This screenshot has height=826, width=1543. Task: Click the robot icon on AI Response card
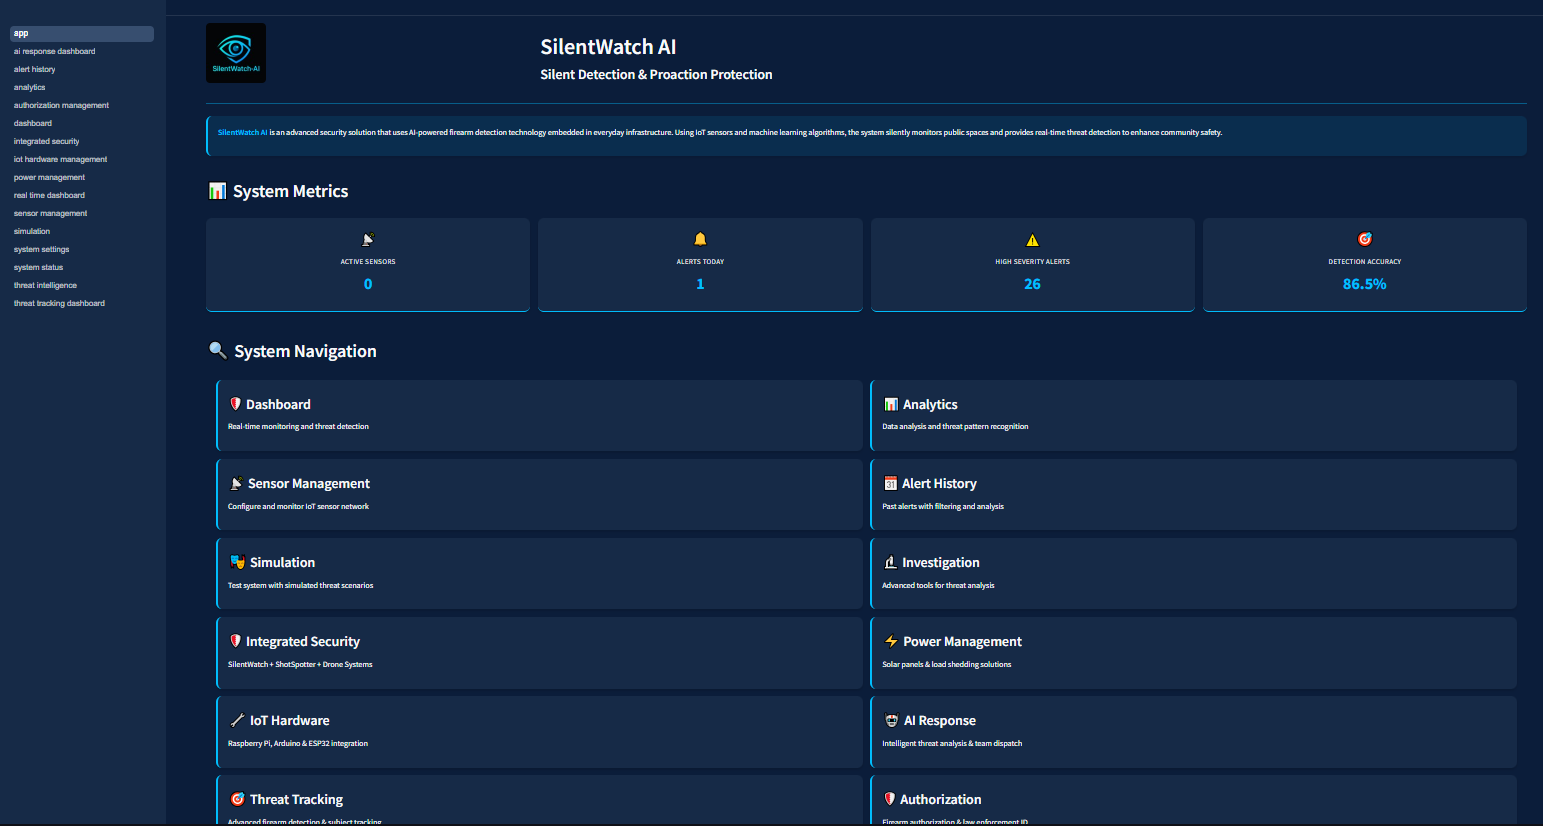891,720
